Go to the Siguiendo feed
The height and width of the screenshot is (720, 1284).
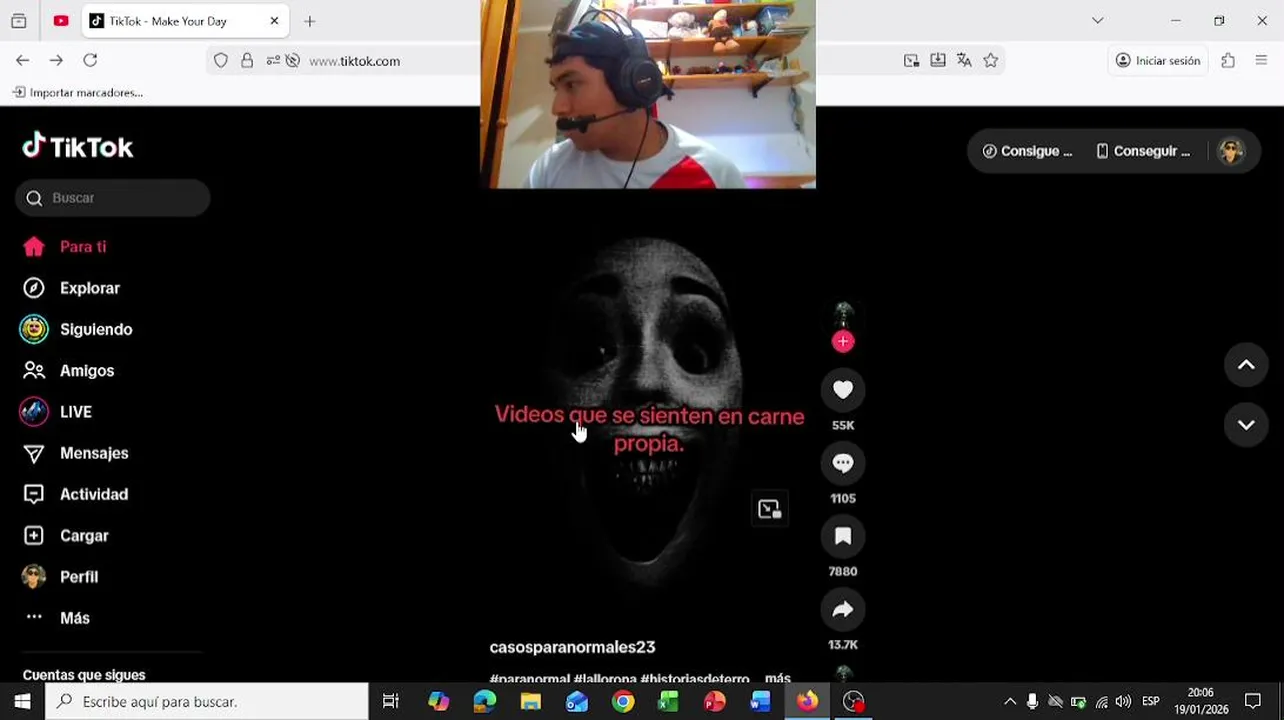click(76, 329)
